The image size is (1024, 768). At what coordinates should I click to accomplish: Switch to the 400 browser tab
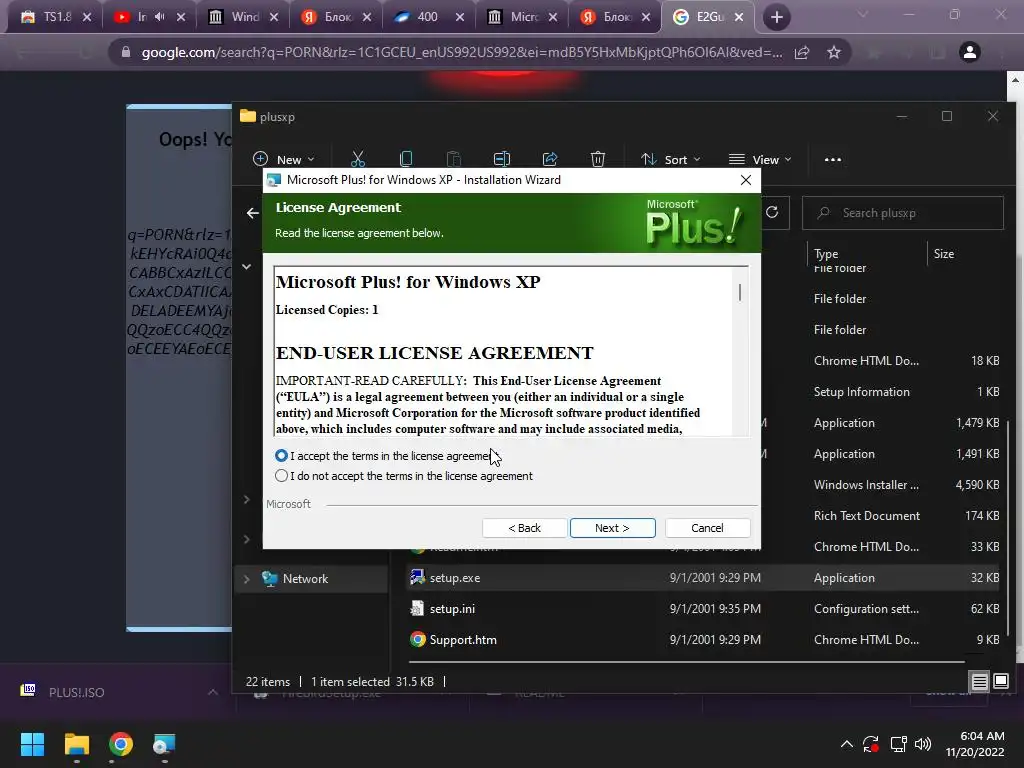coord(427,17)
